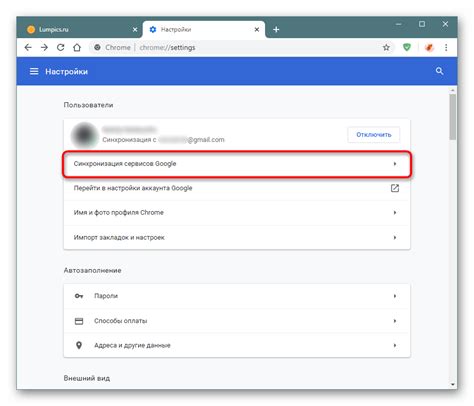Close the Lumpics.ru tab

(x=135, y=30)
